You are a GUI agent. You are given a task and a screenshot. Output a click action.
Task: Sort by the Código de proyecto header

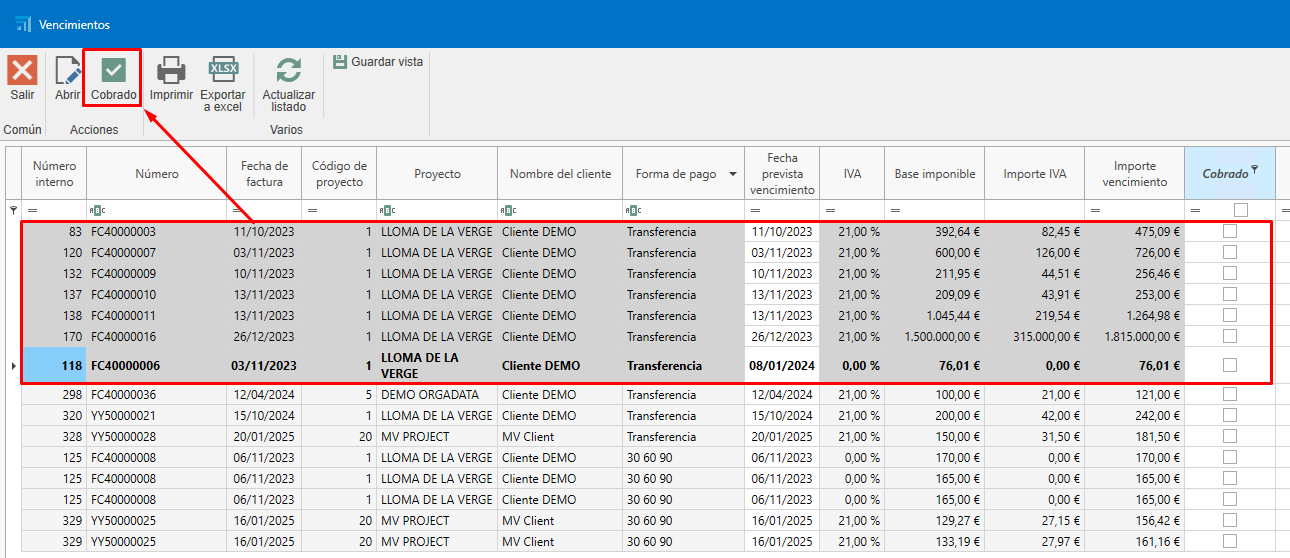tap(339, 173)
